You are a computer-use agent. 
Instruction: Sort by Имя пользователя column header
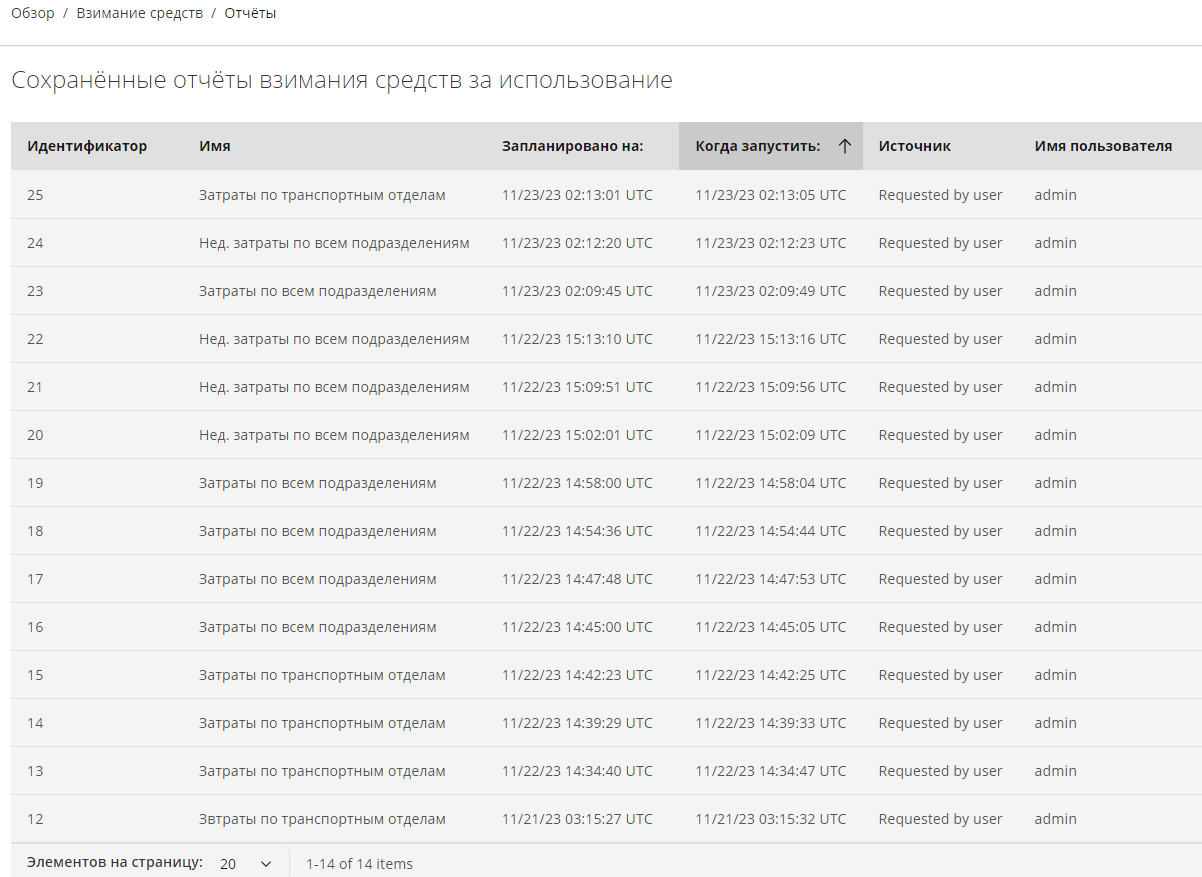point(1102,146)
